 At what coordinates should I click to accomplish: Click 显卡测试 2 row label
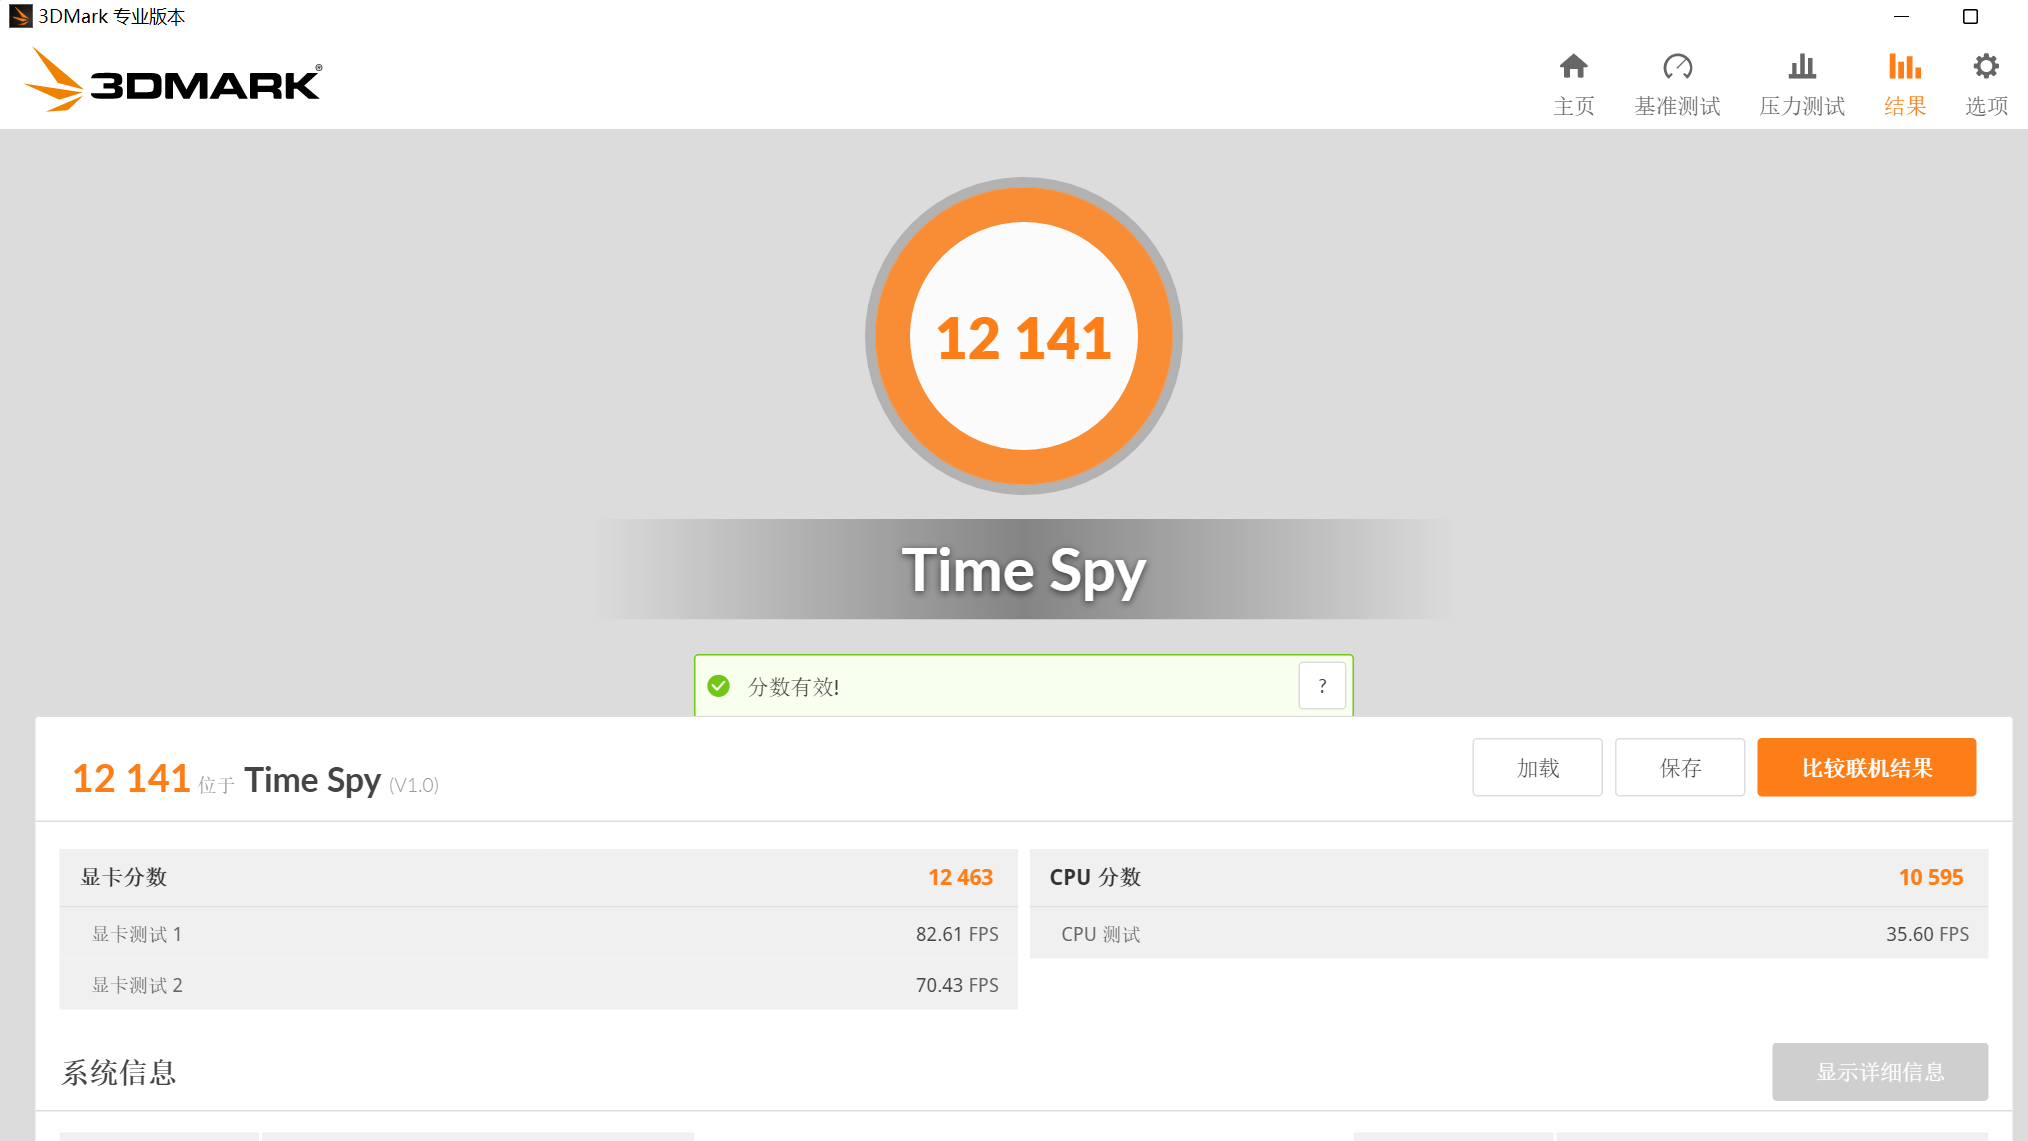coord(137,985)
